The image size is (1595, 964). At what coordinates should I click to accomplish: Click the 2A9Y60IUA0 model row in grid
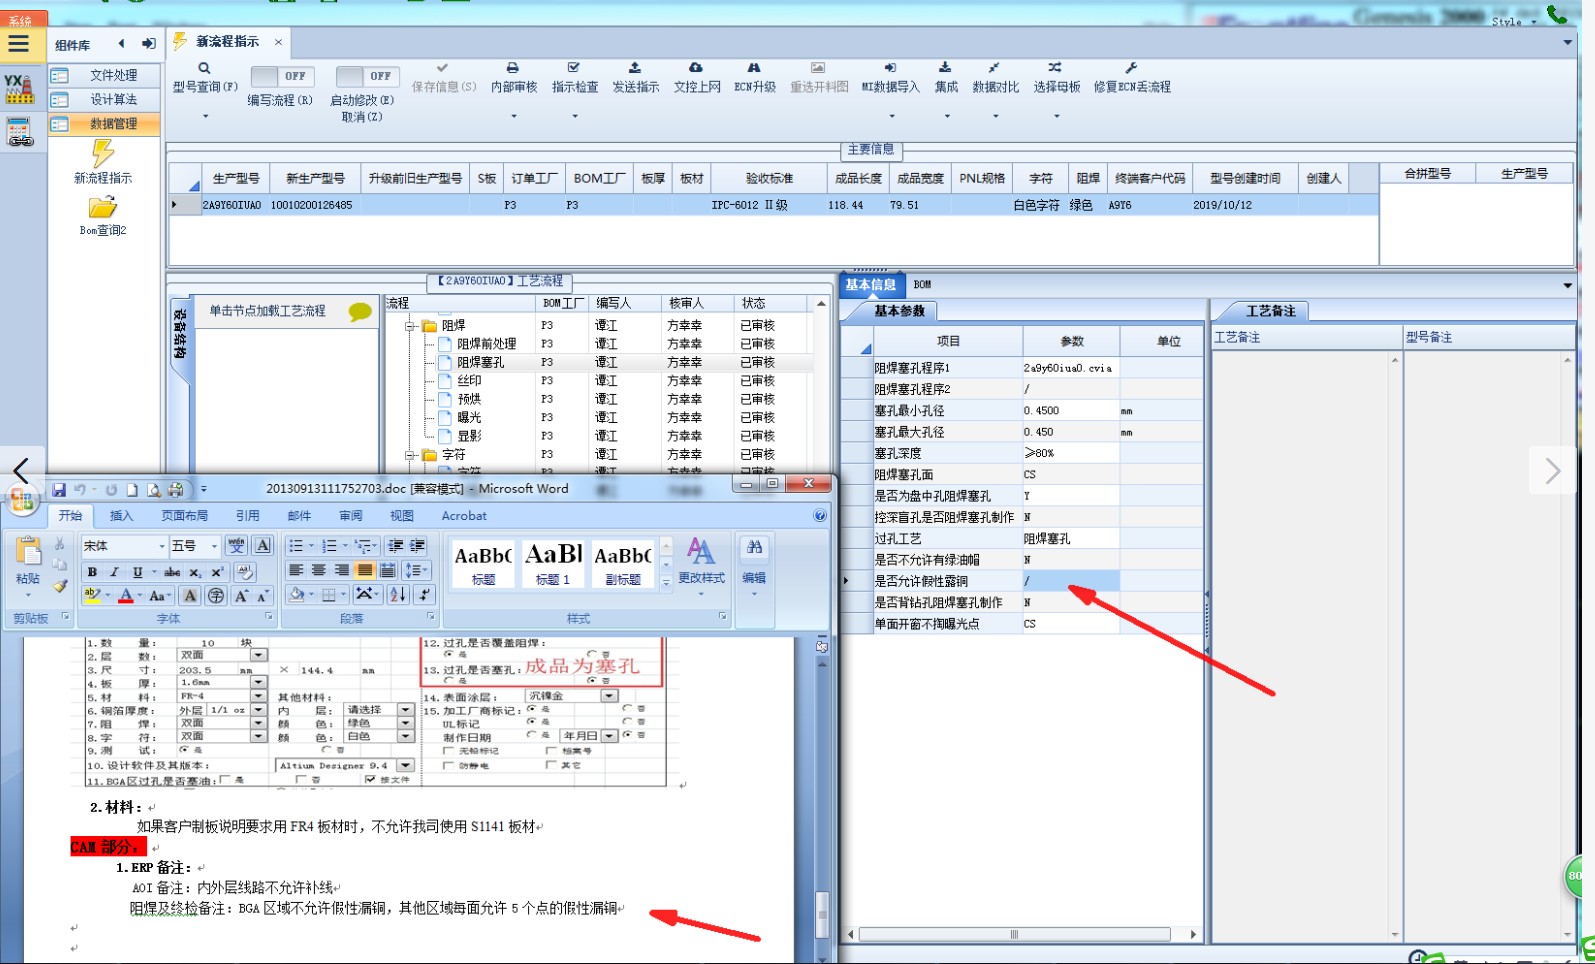[x=773, y=205]
